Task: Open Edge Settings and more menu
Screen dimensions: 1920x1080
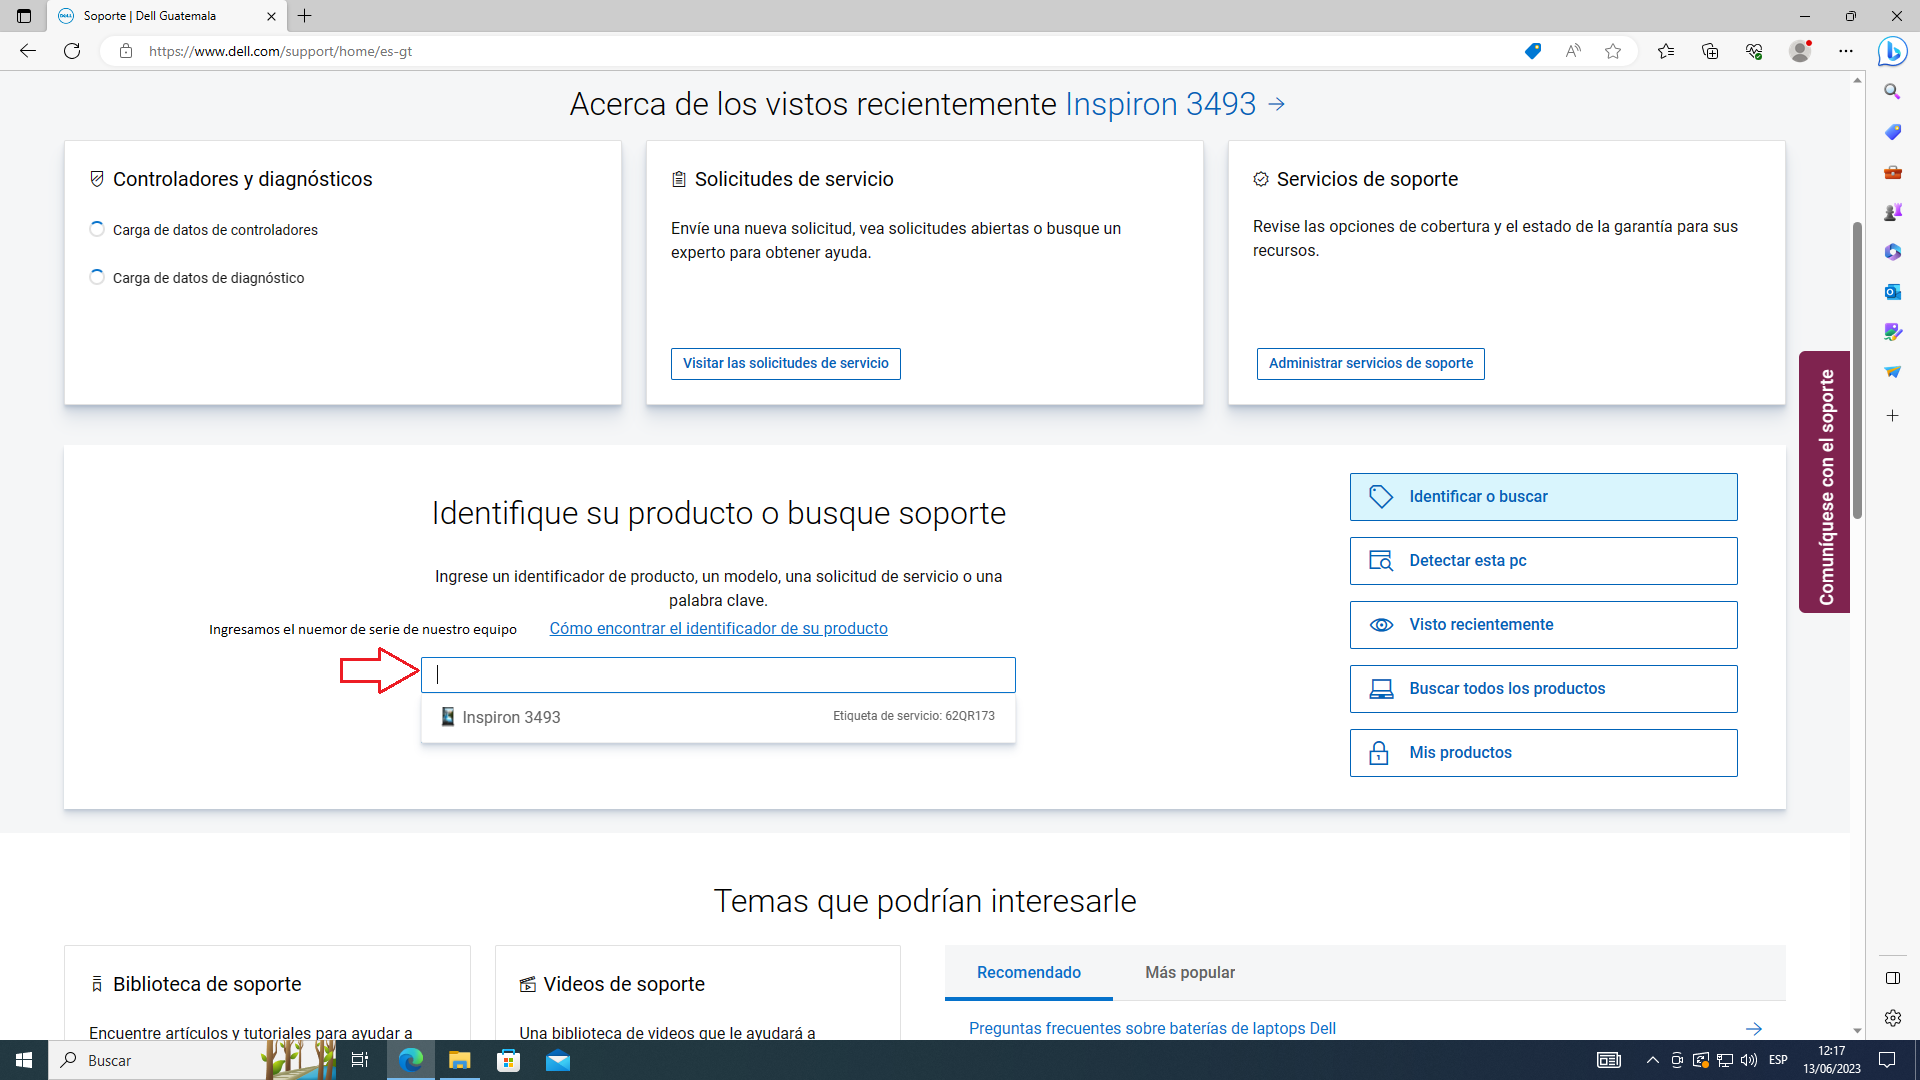Action: 1846,51
